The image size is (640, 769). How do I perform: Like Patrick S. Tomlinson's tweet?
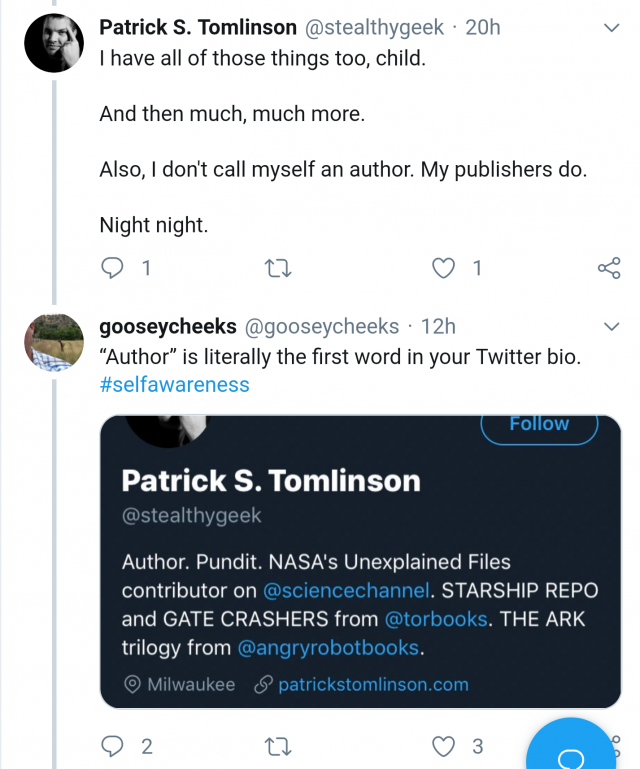click(x=443, y=268)
